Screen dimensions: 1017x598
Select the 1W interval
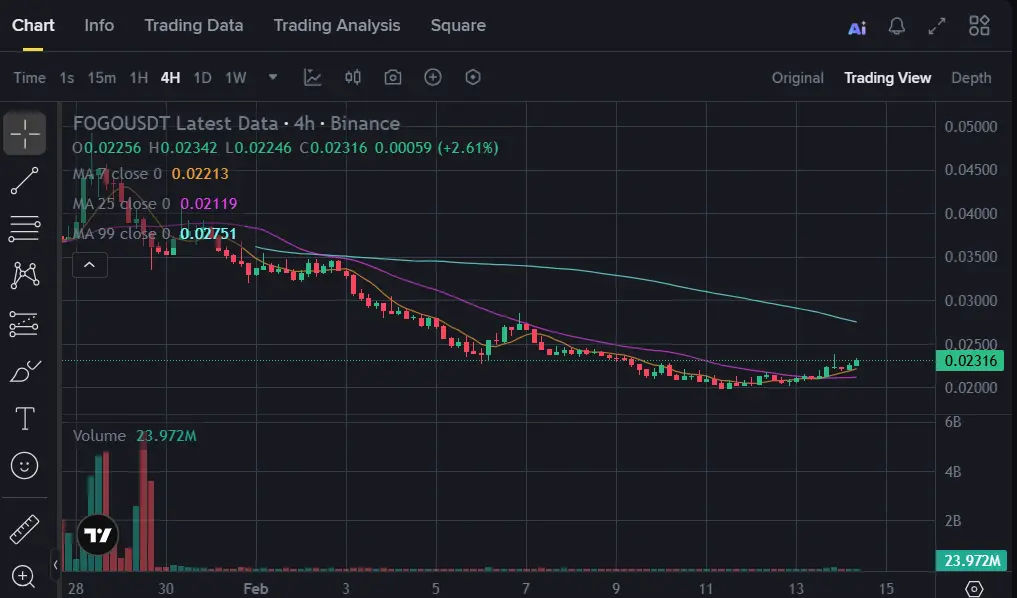point(235,78)
